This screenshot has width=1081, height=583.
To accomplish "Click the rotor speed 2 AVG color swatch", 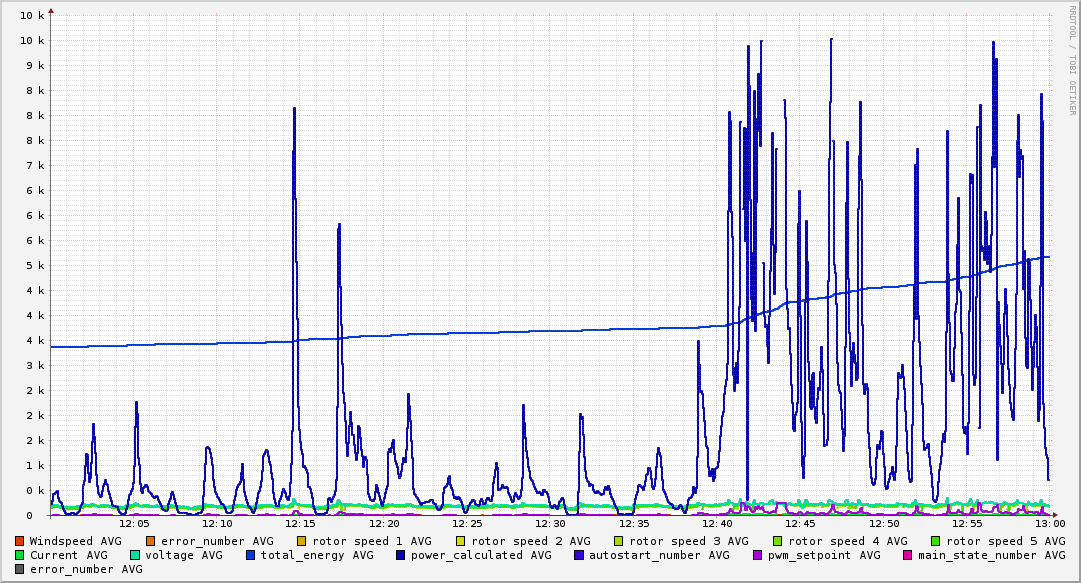I will click(x=461, y=542).
